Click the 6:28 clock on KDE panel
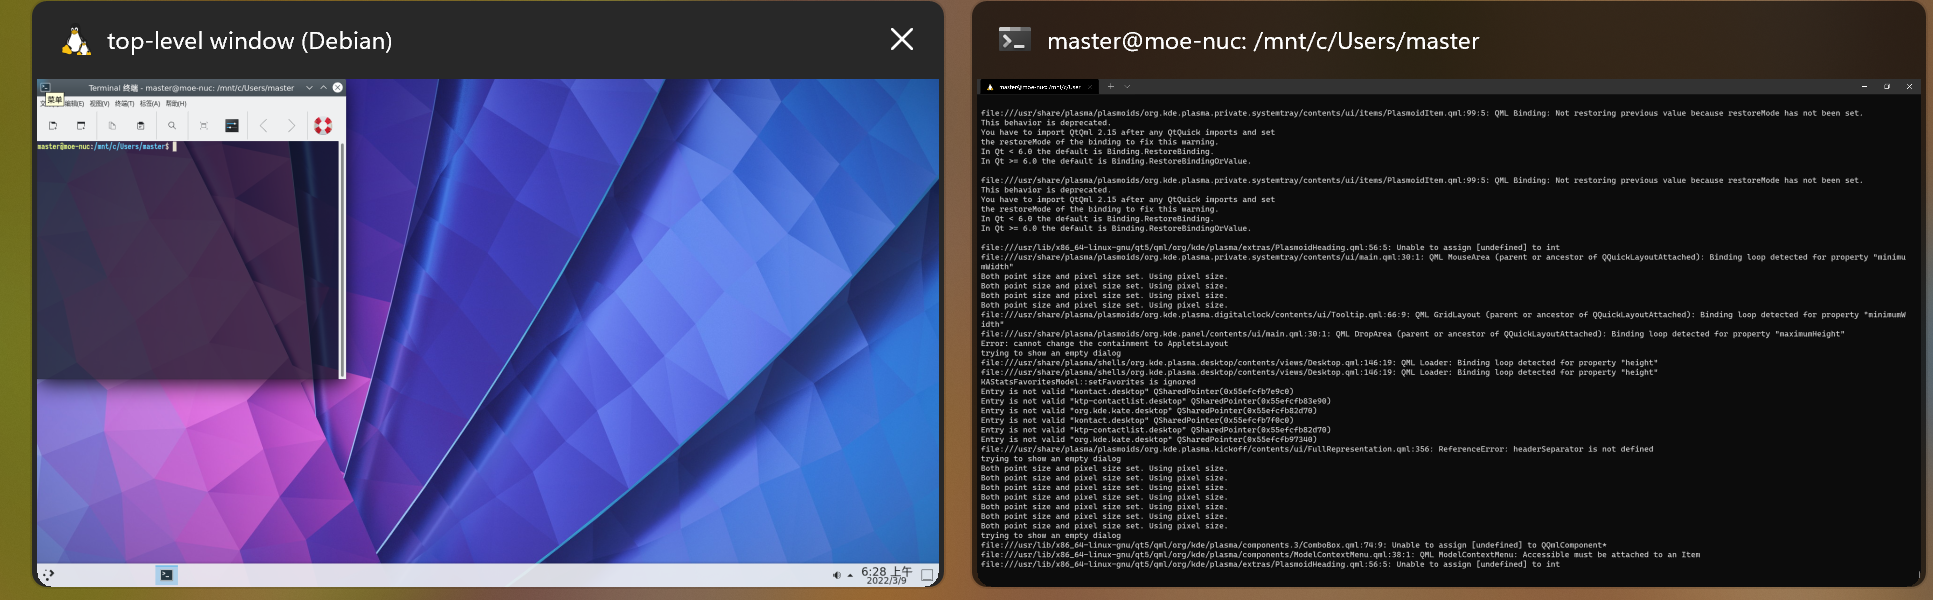Viewport: 1933px width, 600px height. [x=886, y=575]
